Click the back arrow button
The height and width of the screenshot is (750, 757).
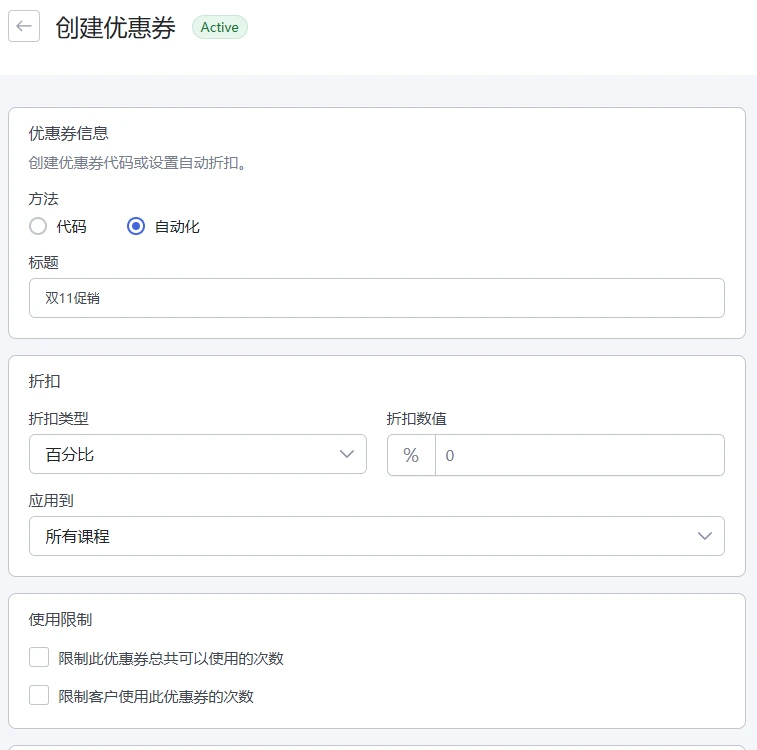[x=24, y=27]
